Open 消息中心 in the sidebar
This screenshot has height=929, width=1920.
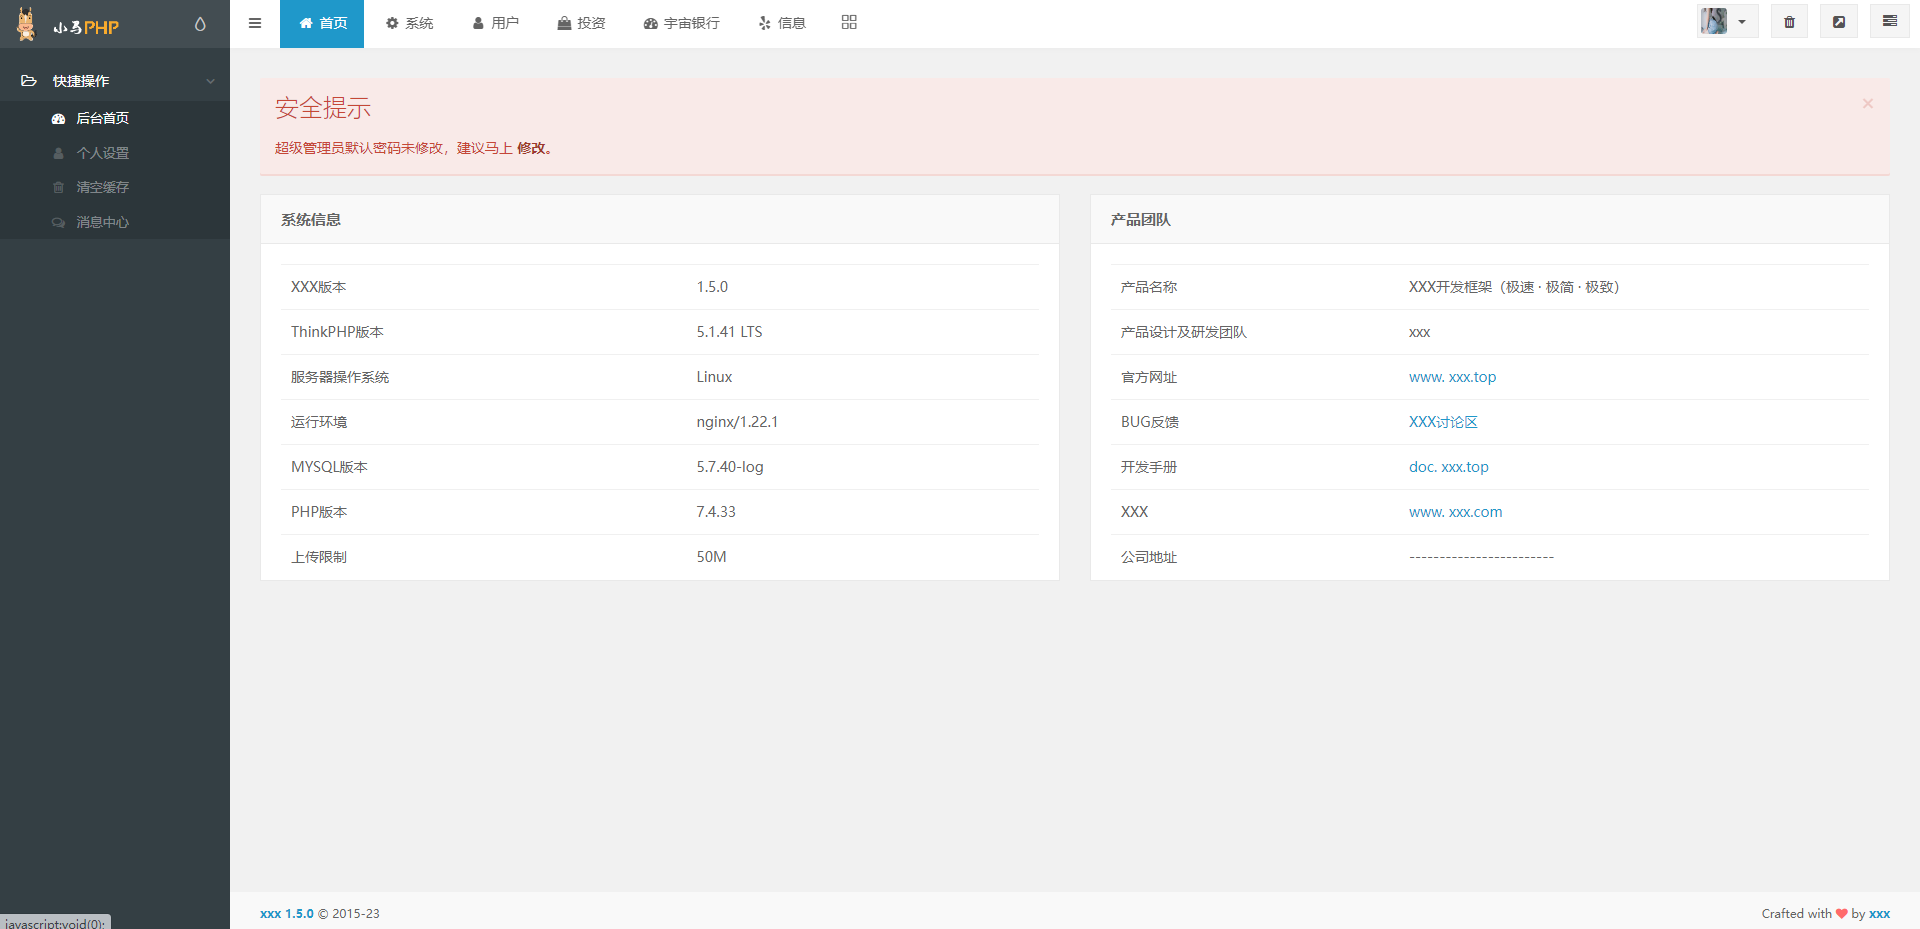coord(102,222)
